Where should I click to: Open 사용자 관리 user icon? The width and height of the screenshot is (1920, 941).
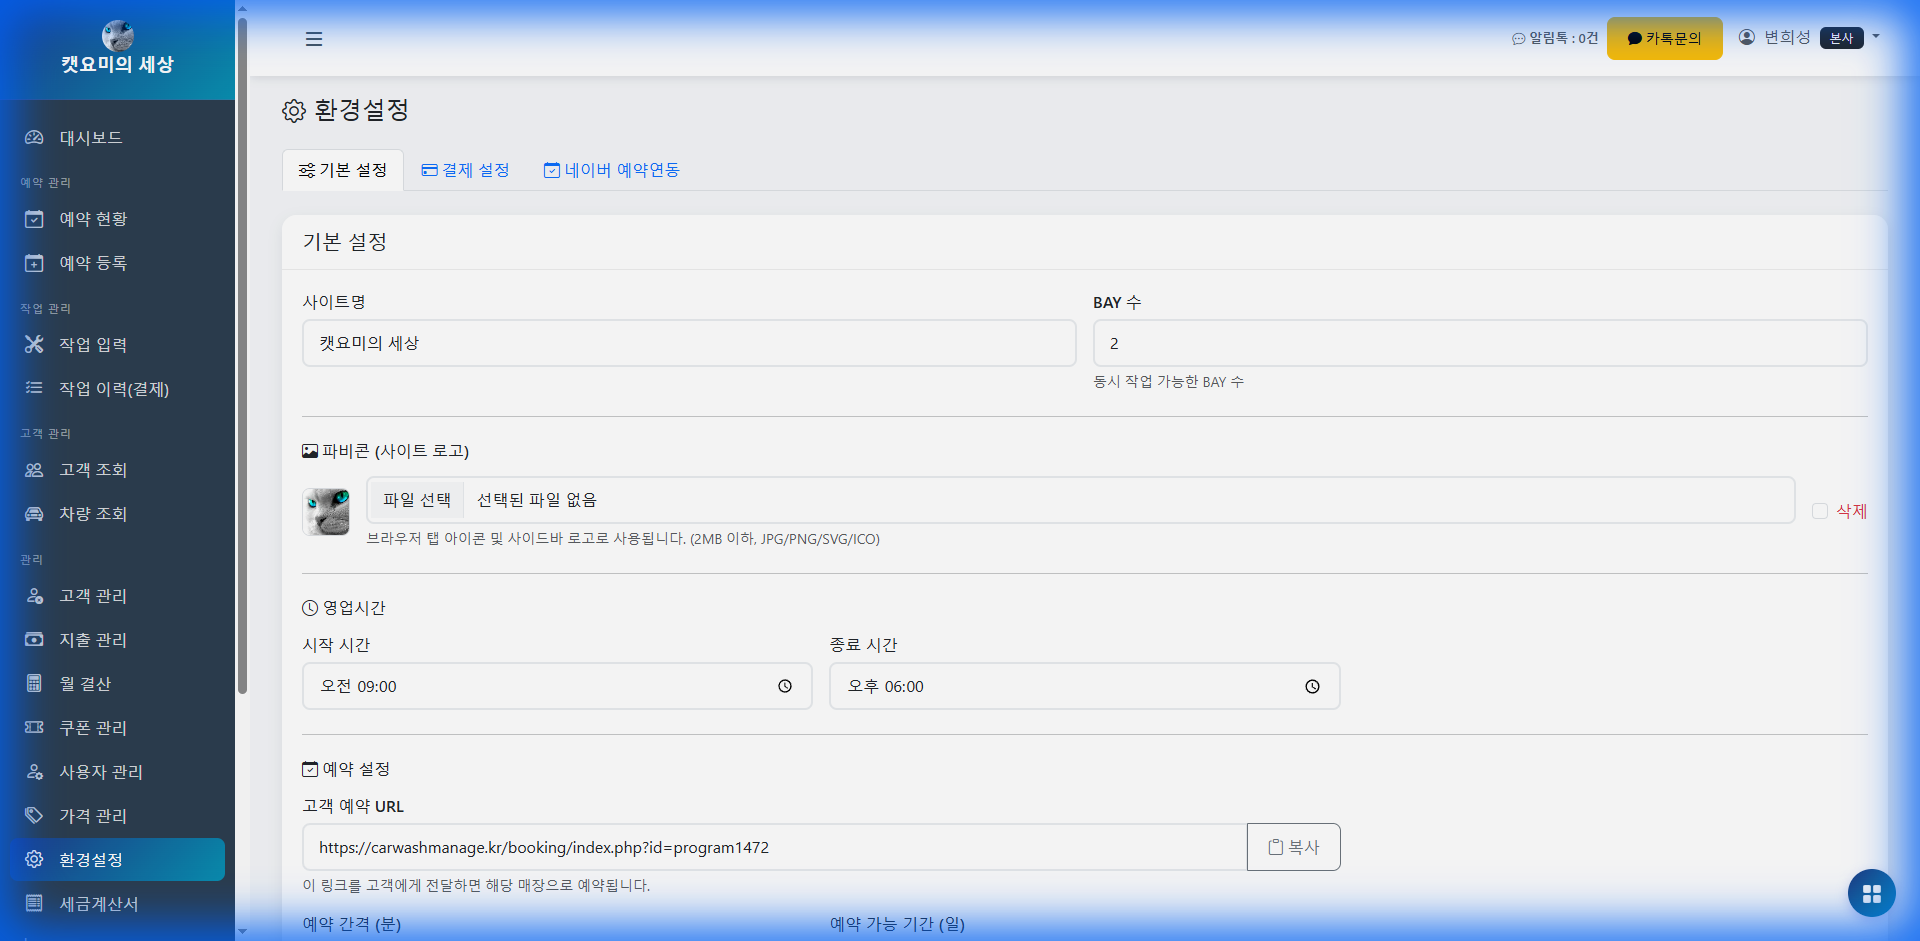[34, 772]
